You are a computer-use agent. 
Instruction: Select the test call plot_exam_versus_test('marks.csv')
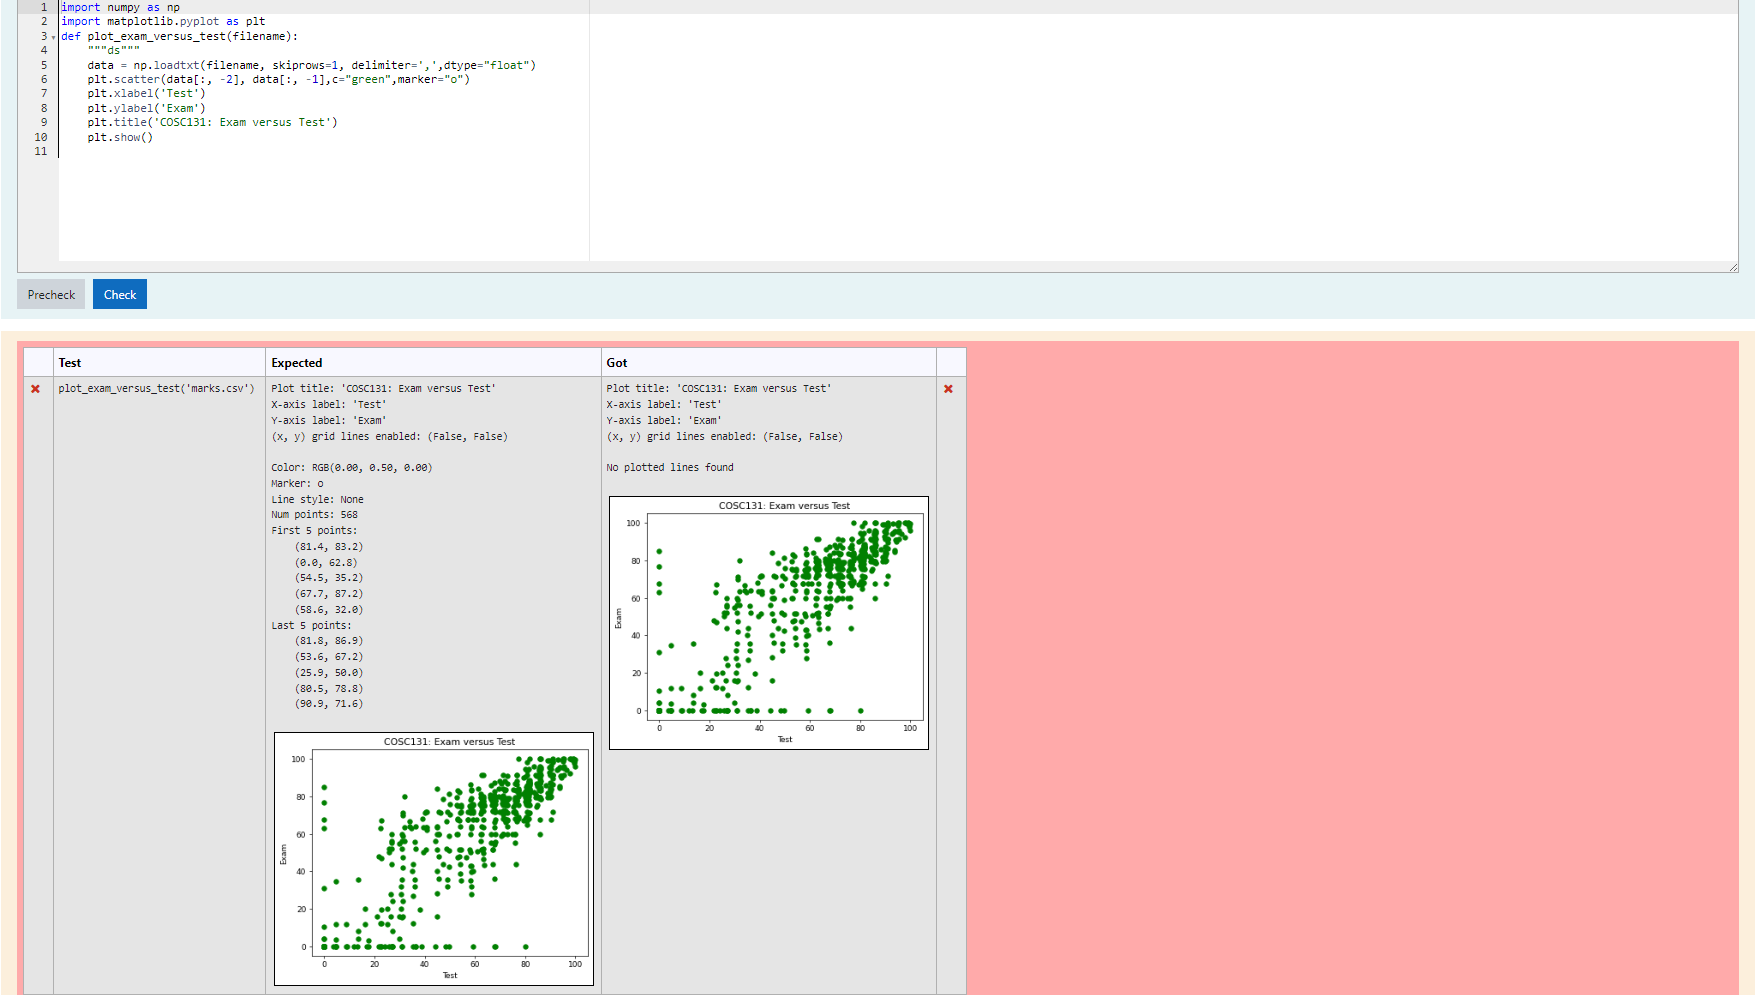[x=156, y=389]
